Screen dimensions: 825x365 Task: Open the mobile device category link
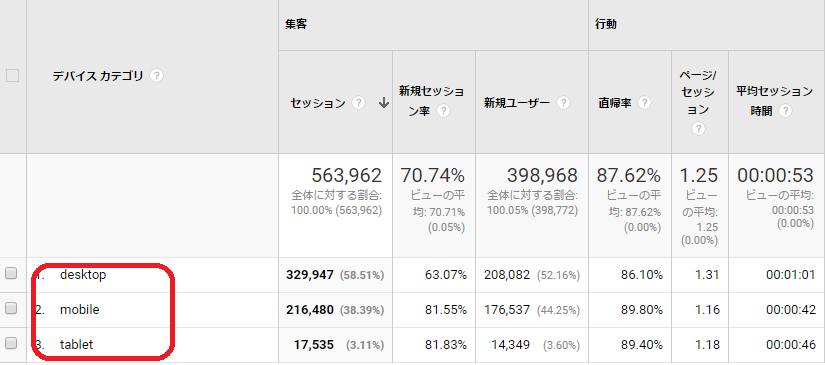tap(79, 310)
